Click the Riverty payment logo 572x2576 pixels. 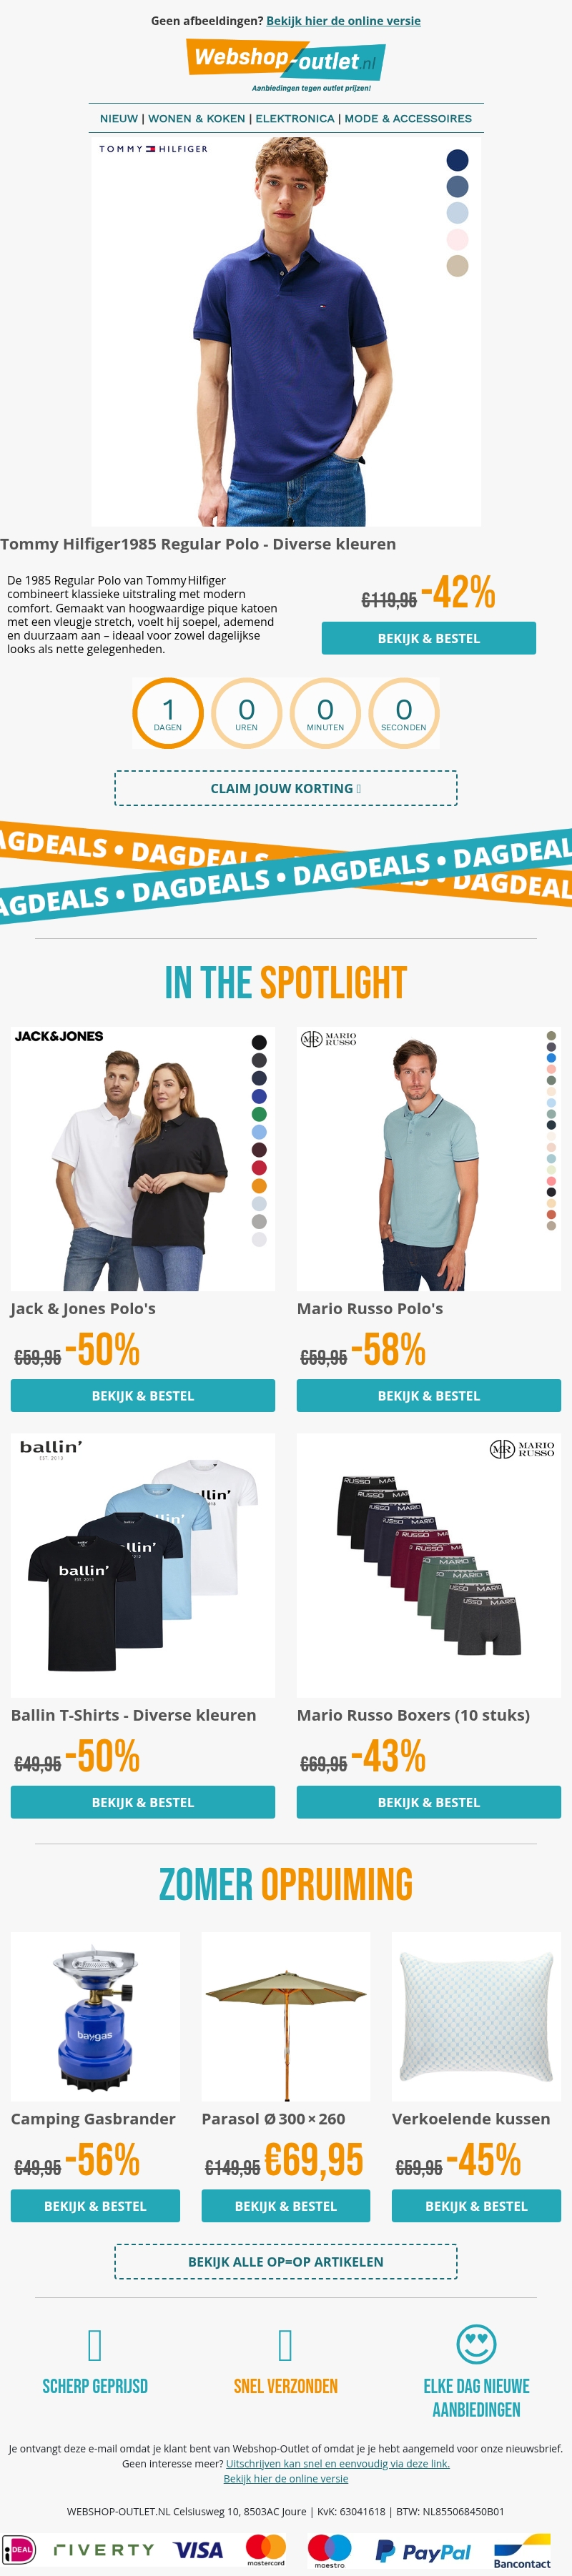click(104, 2549)
